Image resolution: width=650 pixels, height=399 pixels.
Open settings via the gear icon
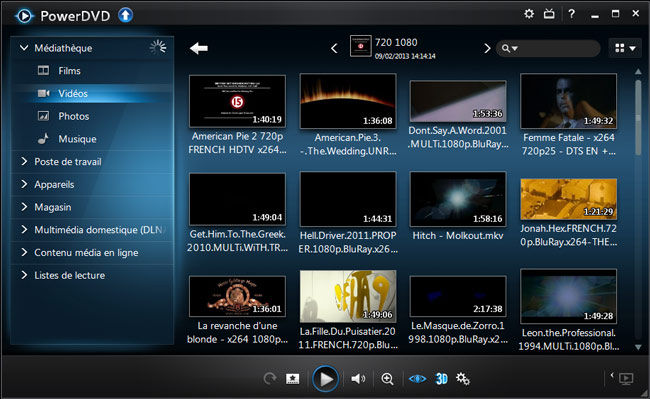(x=529, y=14)
